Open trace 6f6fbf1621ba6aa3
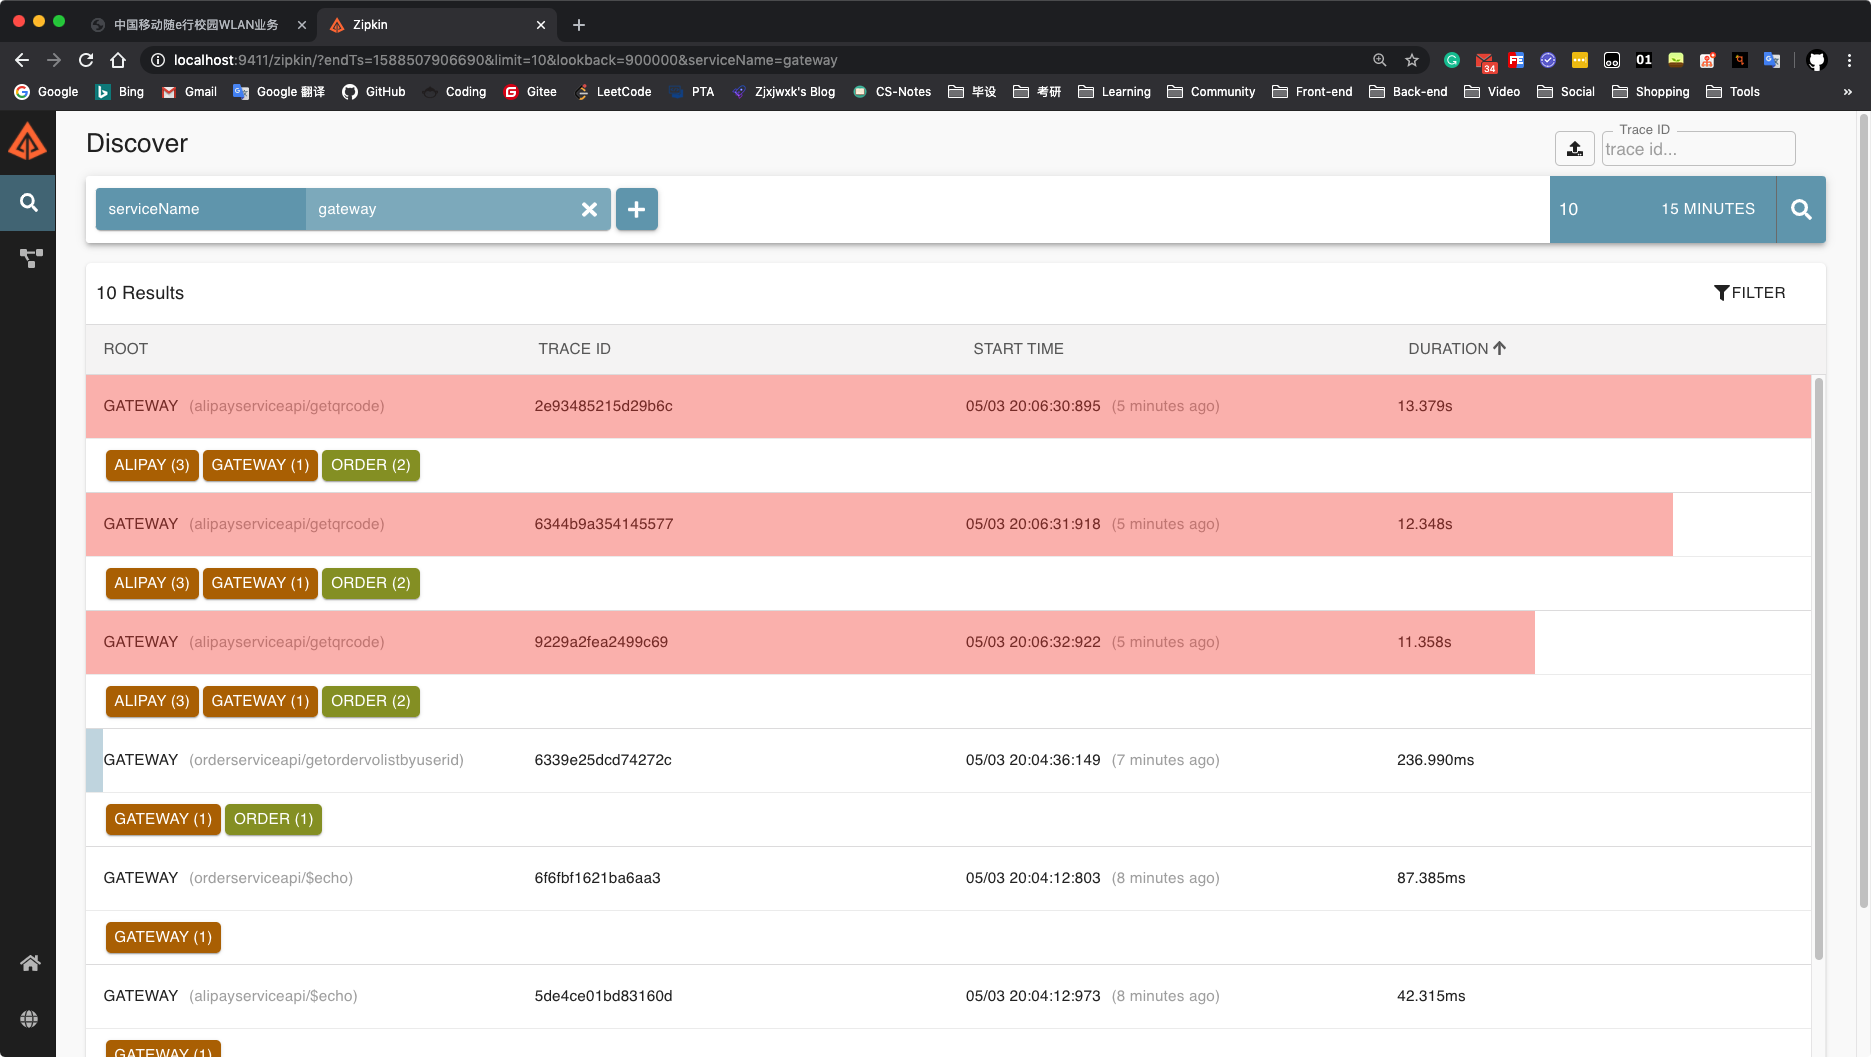The image size is (1871, 1057). tap(948, 878)
